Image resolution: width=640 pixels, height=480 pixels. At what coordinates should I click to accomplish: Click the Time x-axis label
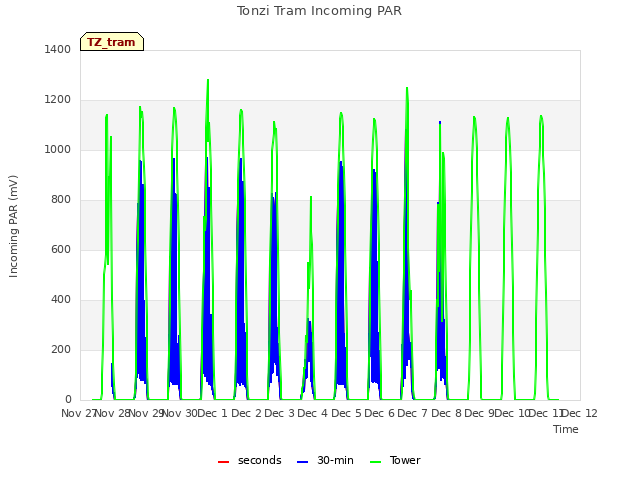coord(566,429)
